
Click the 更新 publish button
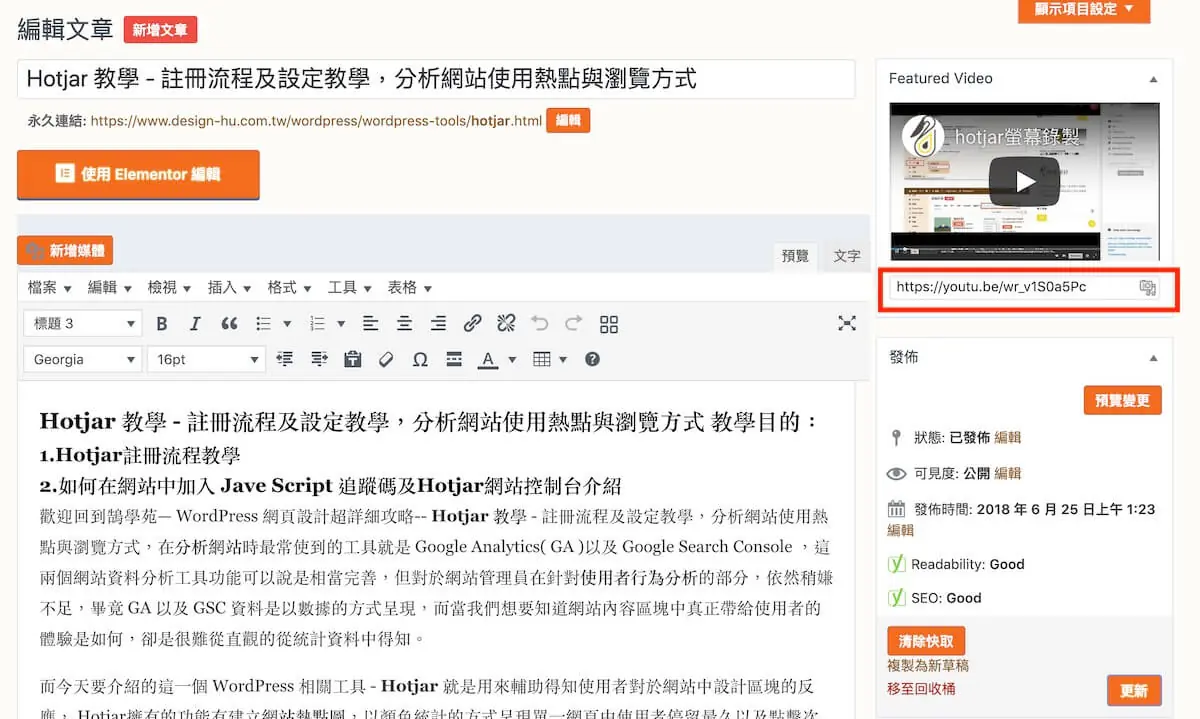pyautogui.click(x=1134, y=691)
